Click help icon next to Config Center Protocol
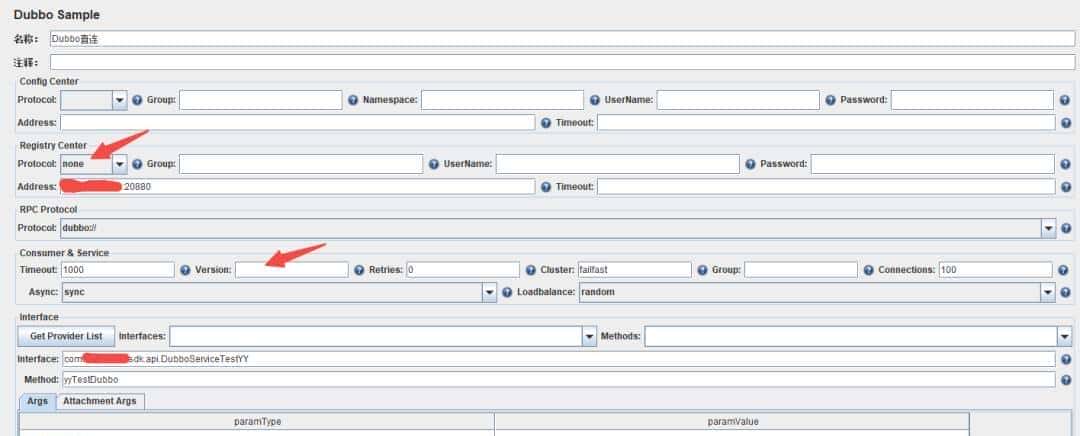The width and height of the screenshot is (1080, 436). coord(137,100)
